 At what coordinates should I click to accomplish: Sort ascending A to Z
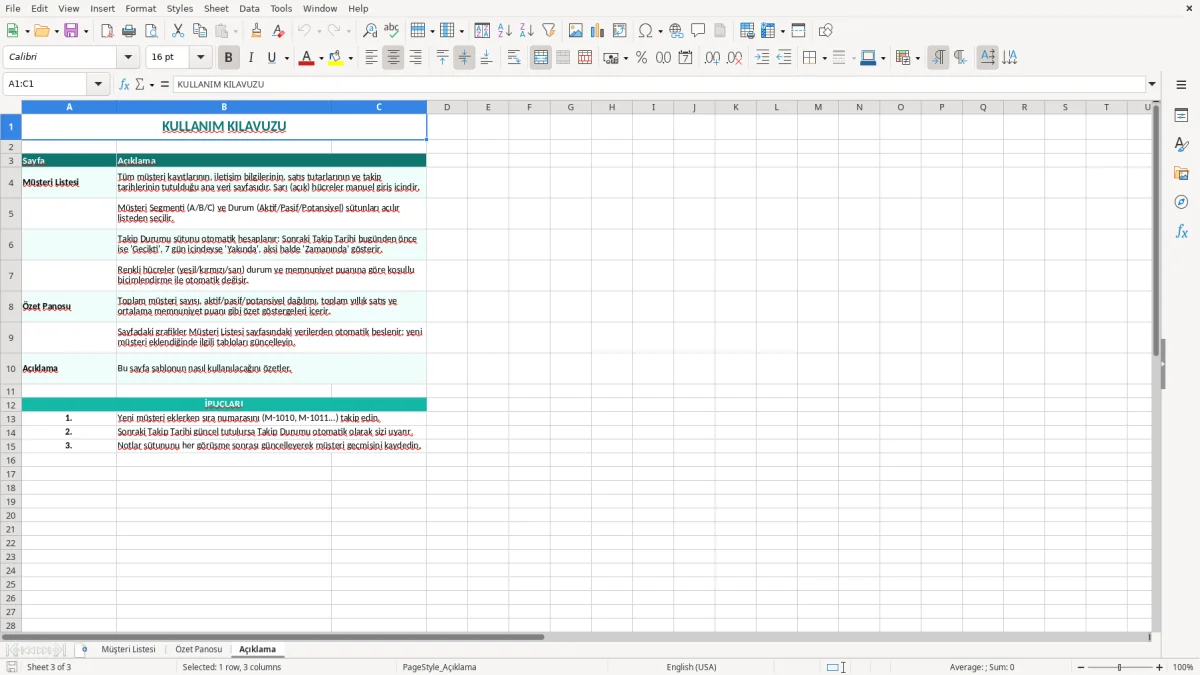point(505,31)
